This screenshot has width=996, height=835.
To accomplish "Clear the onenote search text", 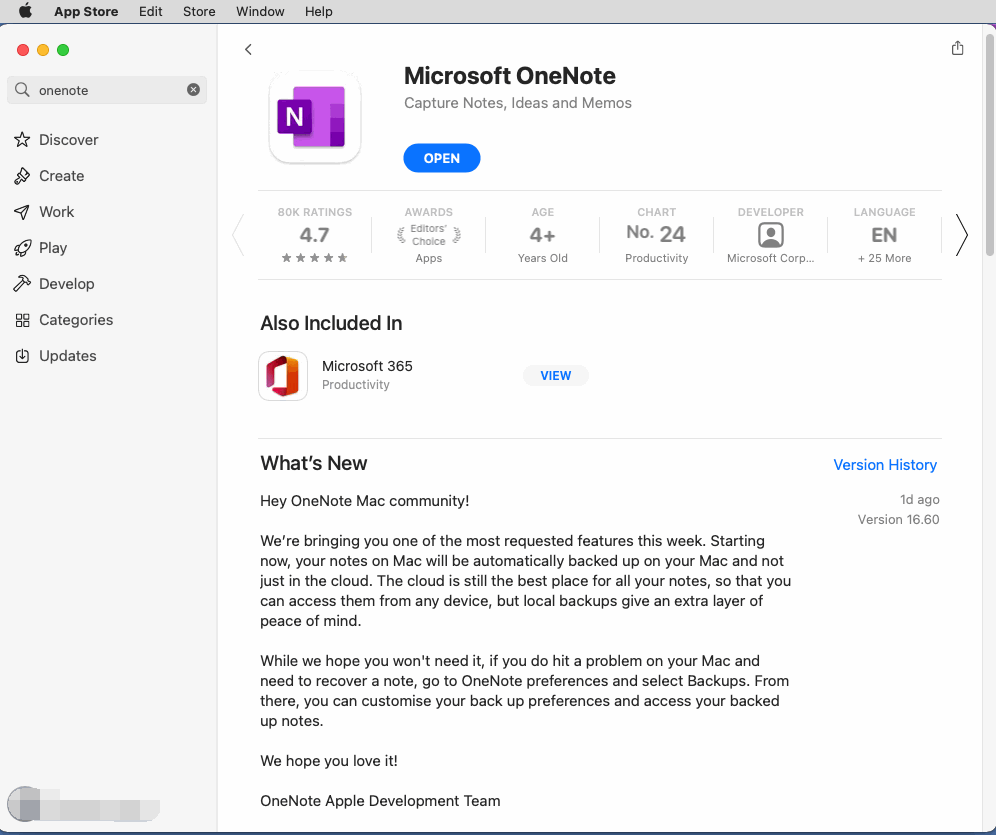I will click(194, 90).
